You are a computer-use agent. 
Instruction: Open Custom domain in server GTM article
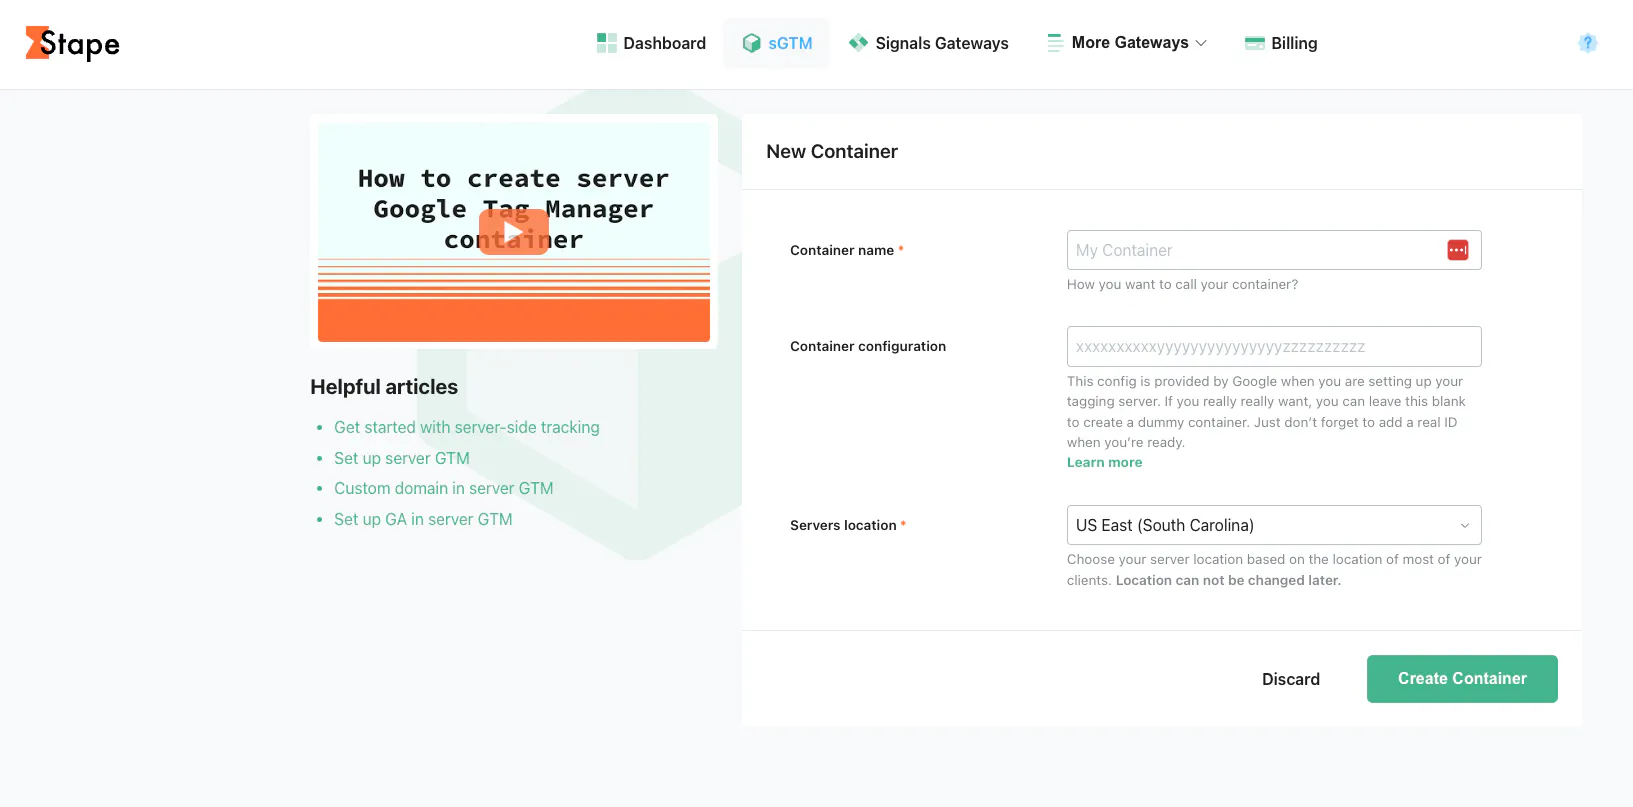pos(444,488)
